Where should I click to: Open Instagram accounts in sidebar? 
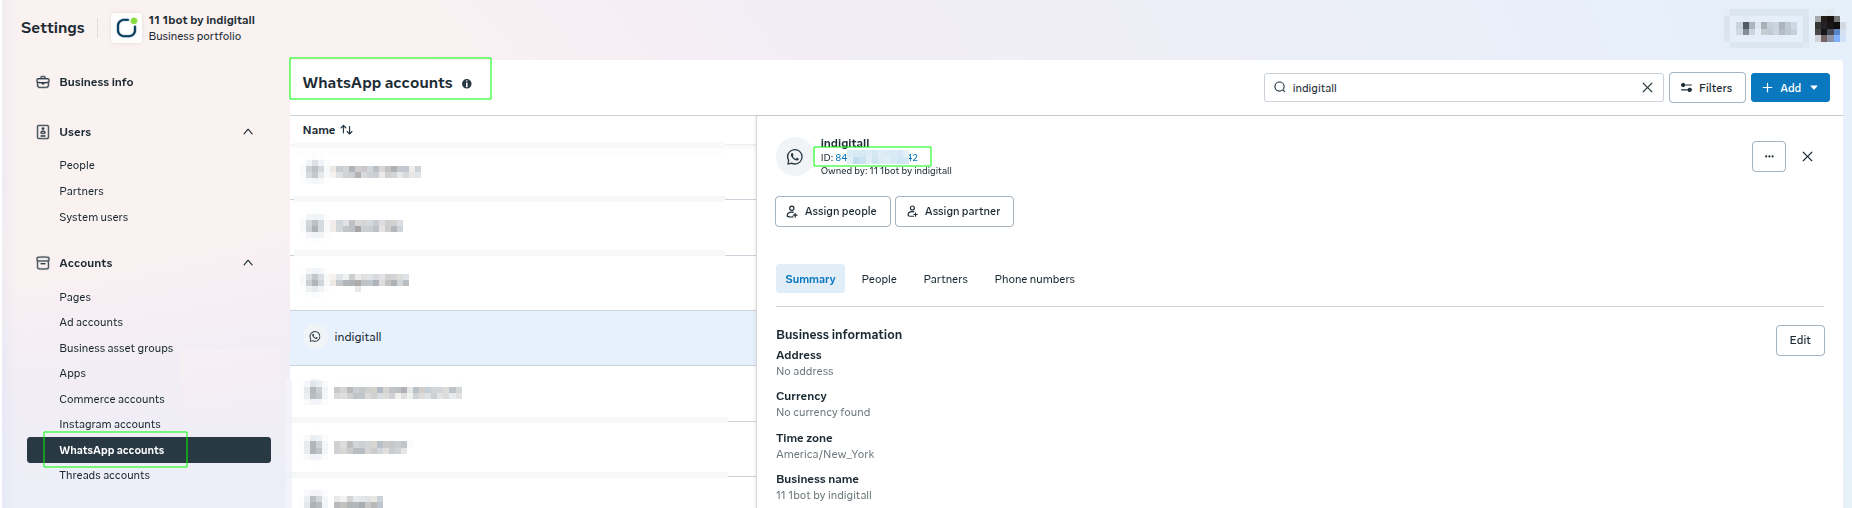click(109, 424)
